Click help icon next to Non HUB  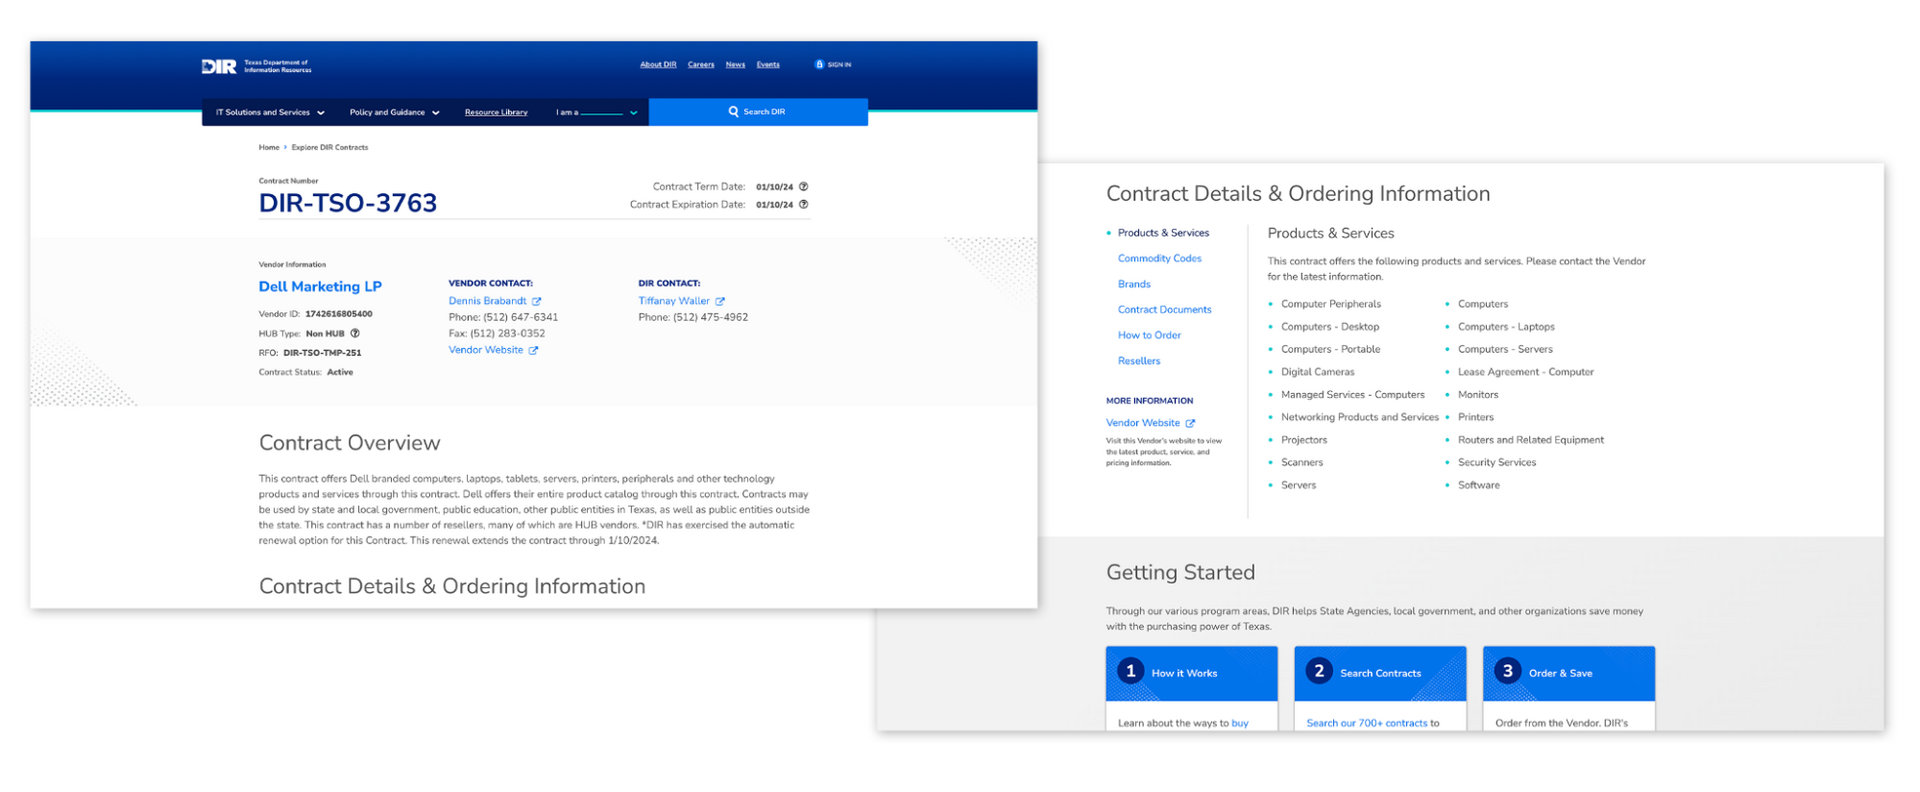coord(355,334)
